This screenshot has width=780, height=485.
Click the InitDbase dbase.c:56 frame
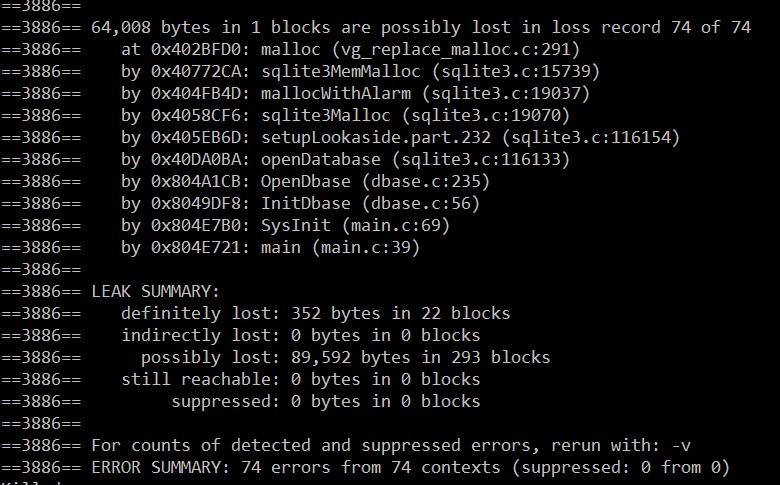point(300,203)
